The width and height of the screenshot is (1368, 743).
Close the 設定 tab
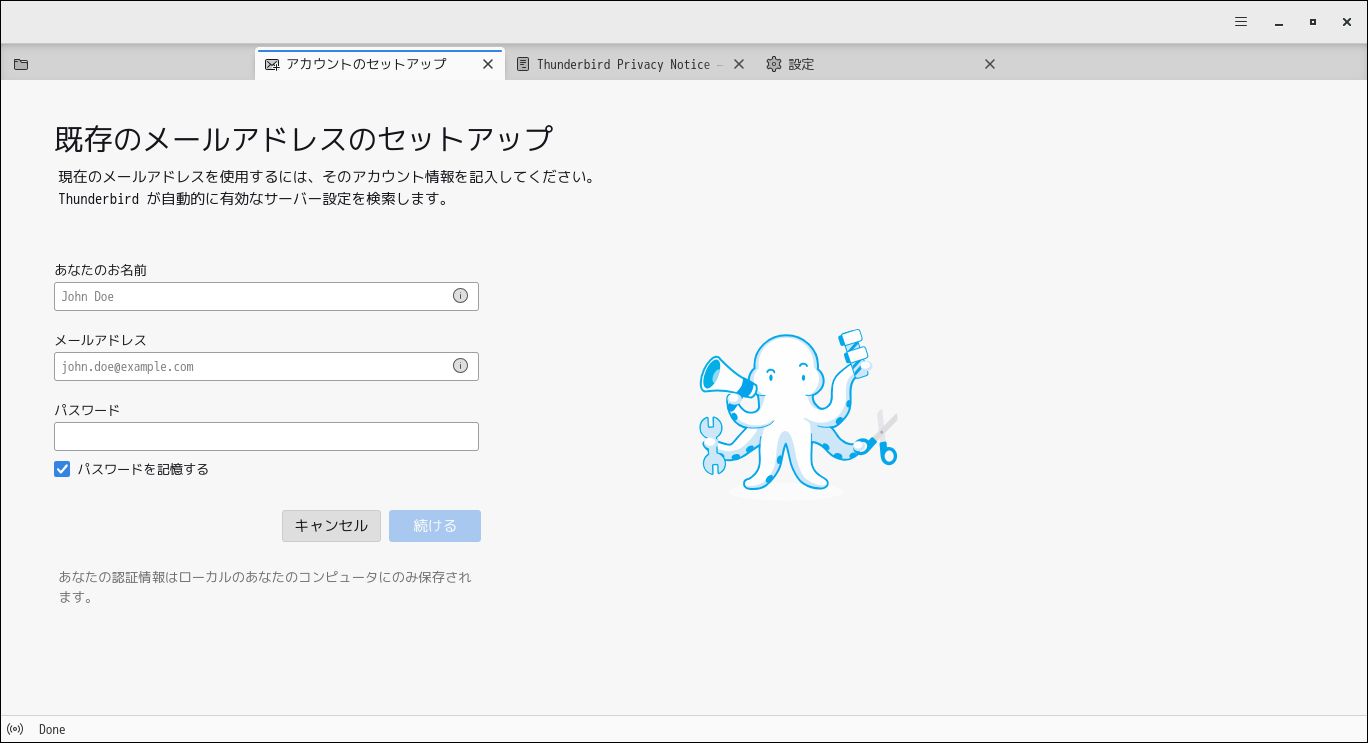pos(990,64)
